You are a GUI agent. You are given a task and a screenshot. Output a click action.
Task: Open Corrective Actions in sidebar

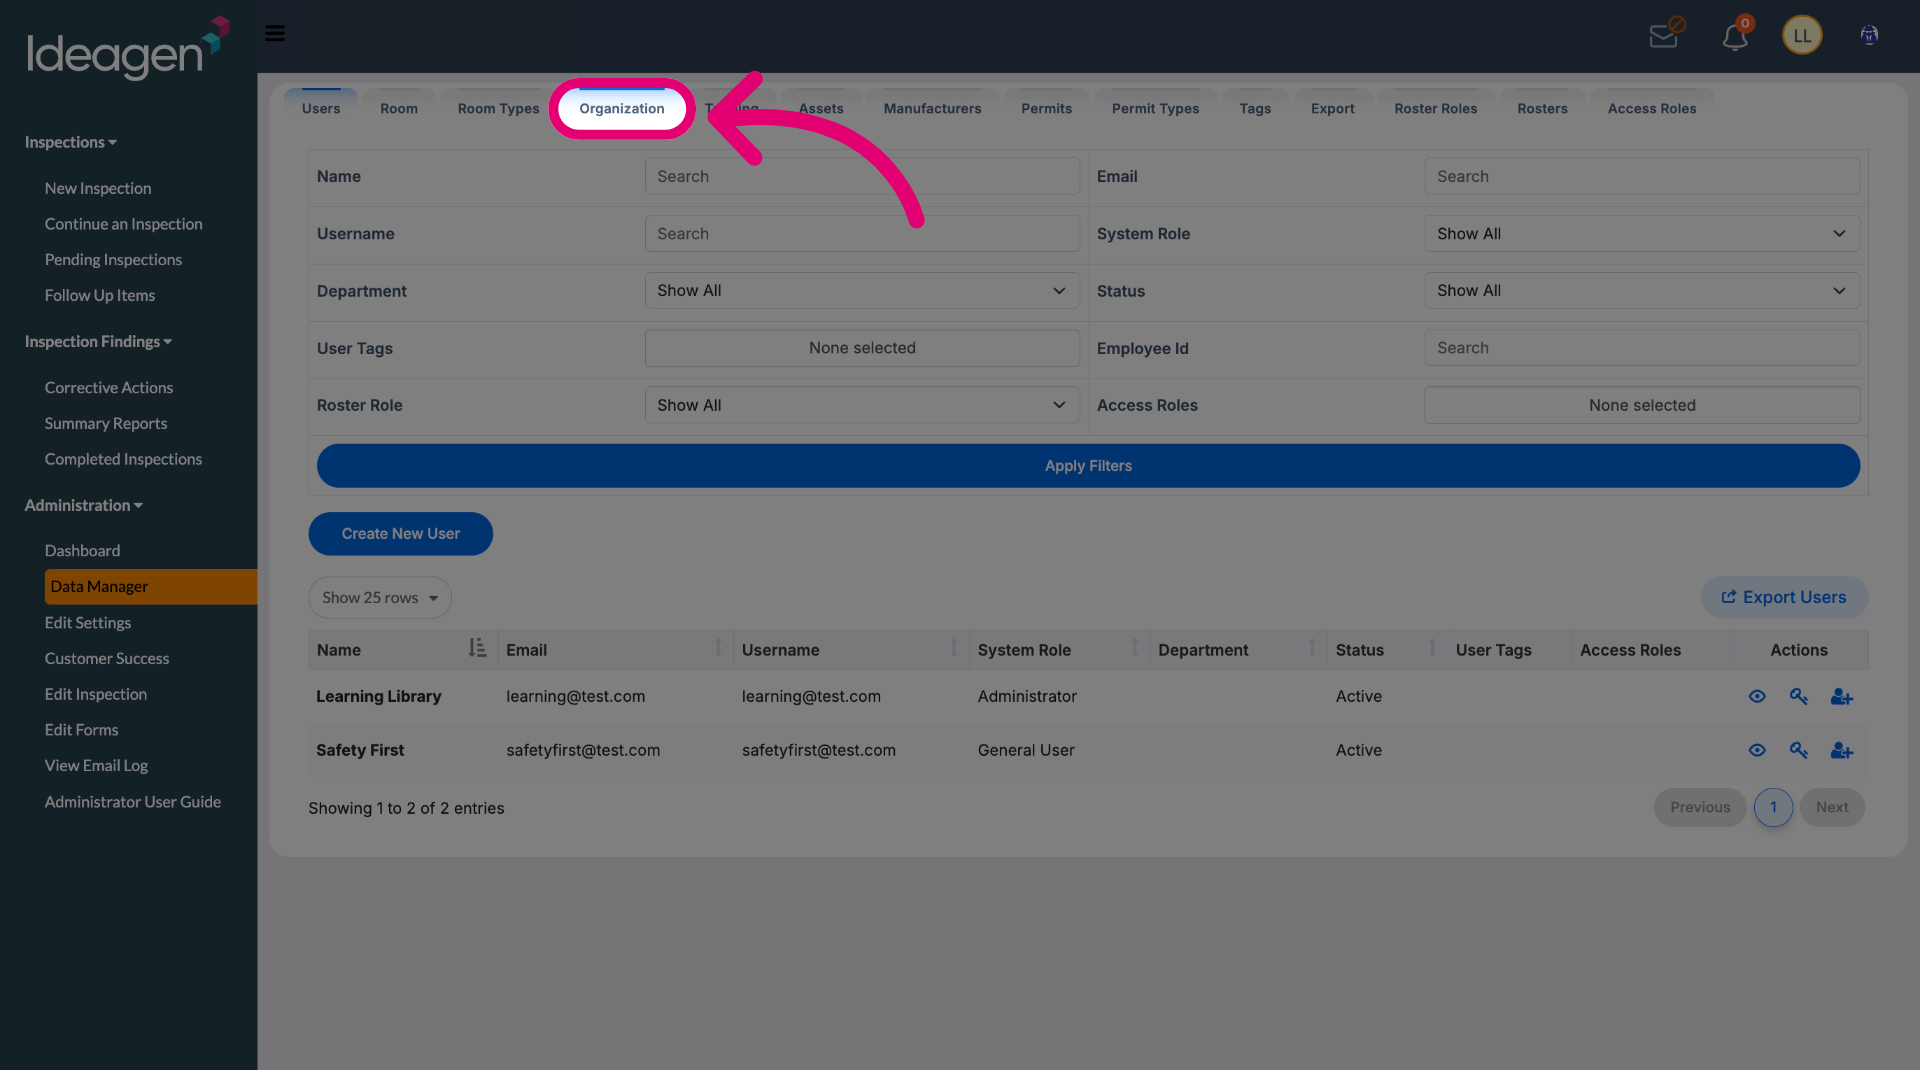point(109,388)
